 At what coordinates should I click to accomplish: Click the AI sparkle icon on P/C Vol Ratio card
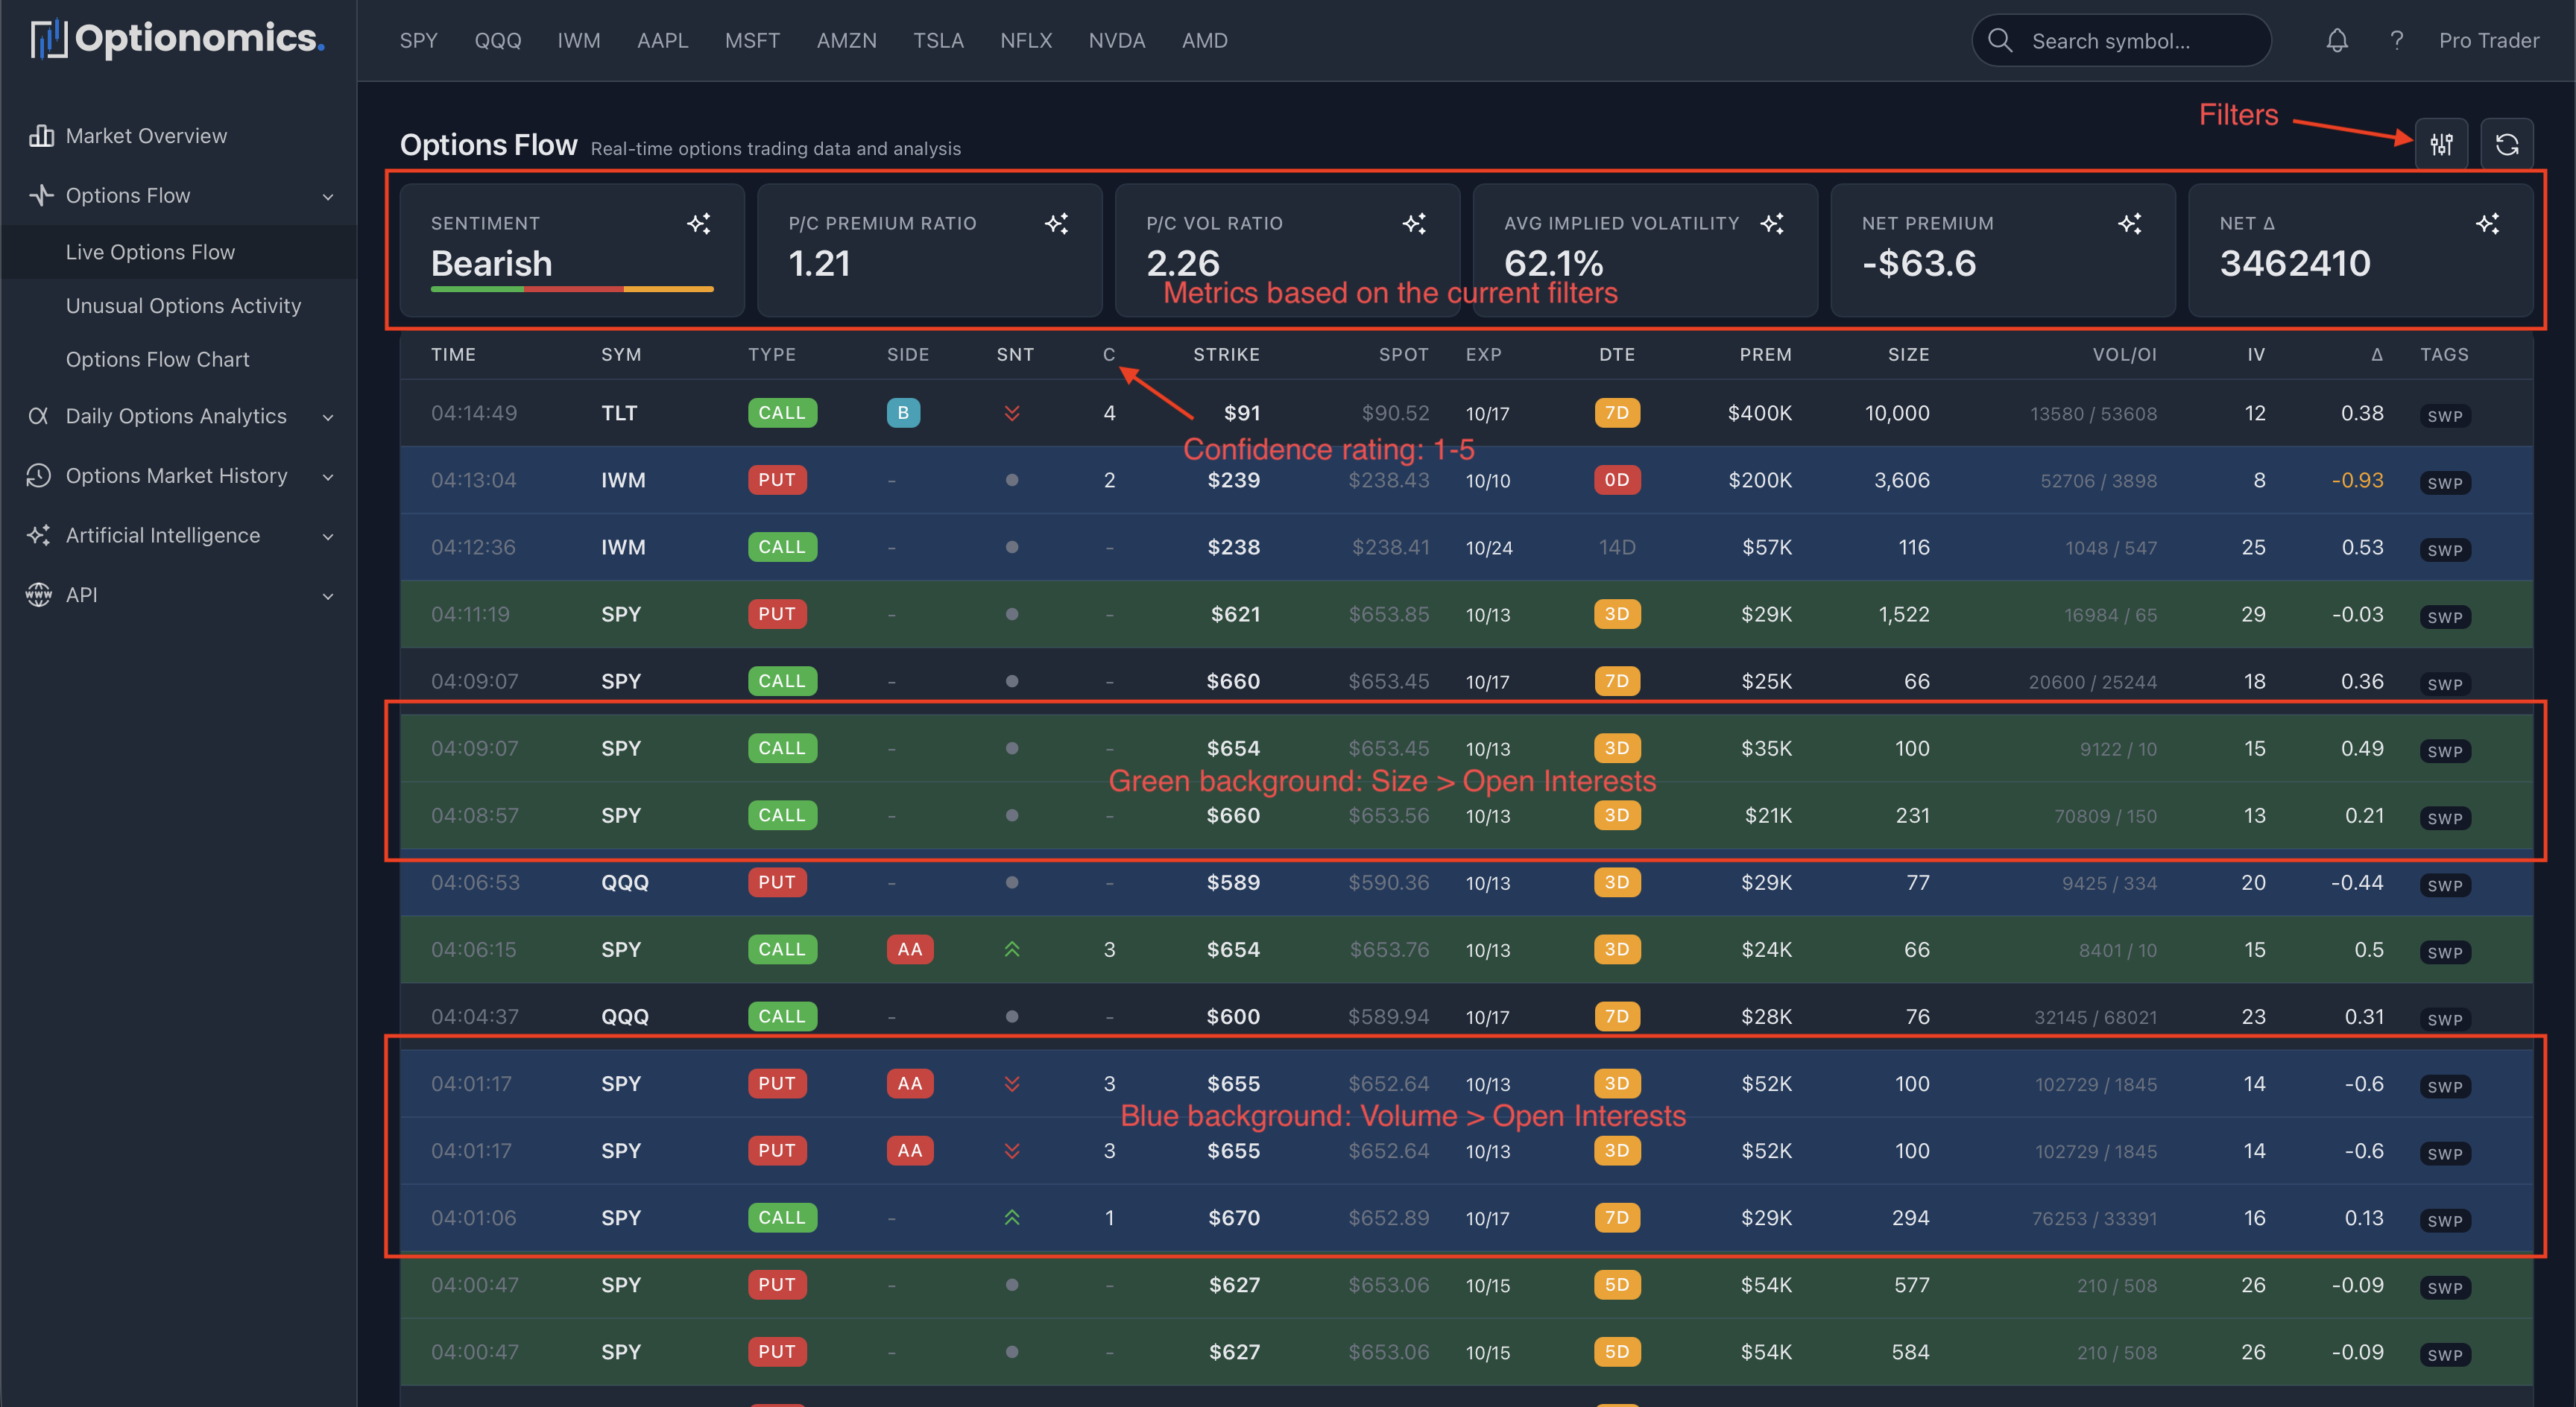coord(1415,224)
